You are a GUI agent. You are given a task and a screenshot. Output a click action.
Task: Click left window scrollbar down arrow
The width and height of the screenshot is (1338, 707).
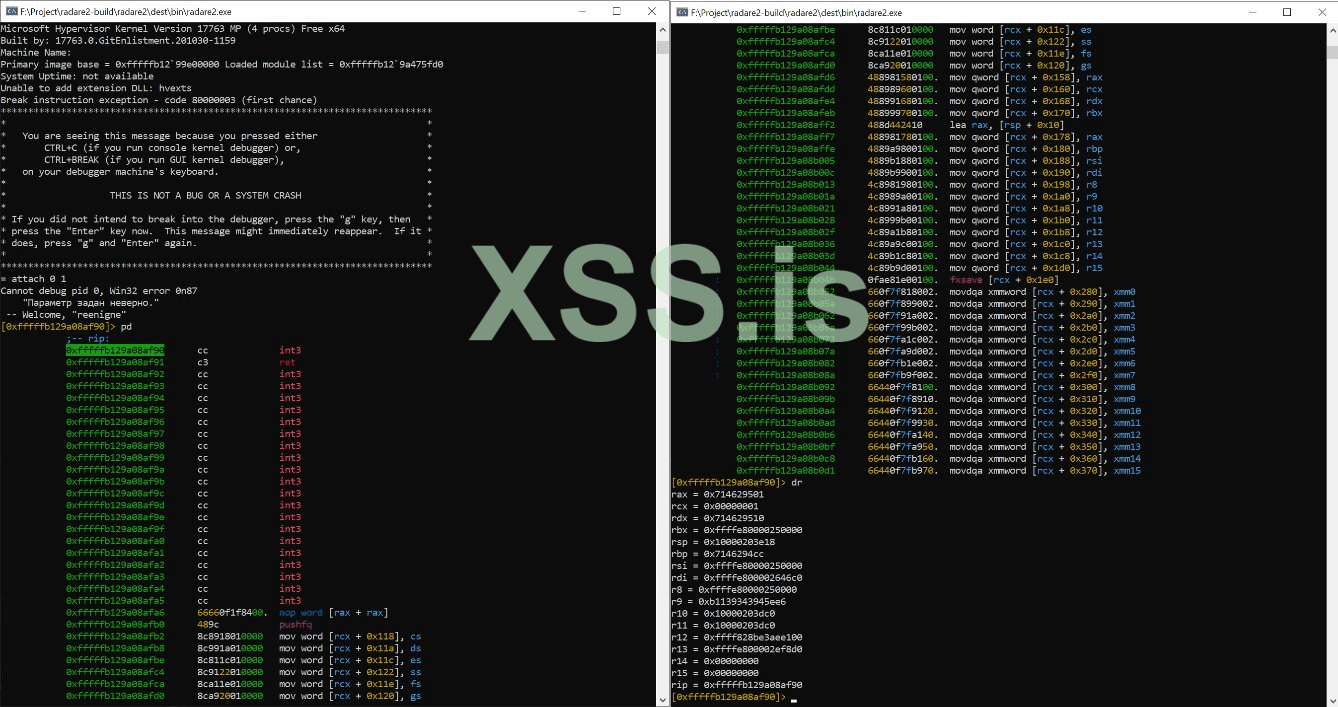(661, 698)
